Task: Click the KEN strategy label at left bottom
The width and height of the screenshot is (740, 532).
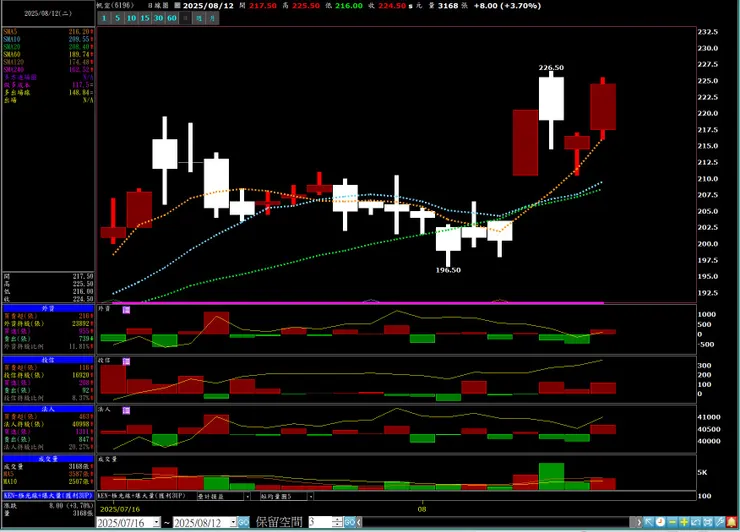Action: tap(48, 496)
